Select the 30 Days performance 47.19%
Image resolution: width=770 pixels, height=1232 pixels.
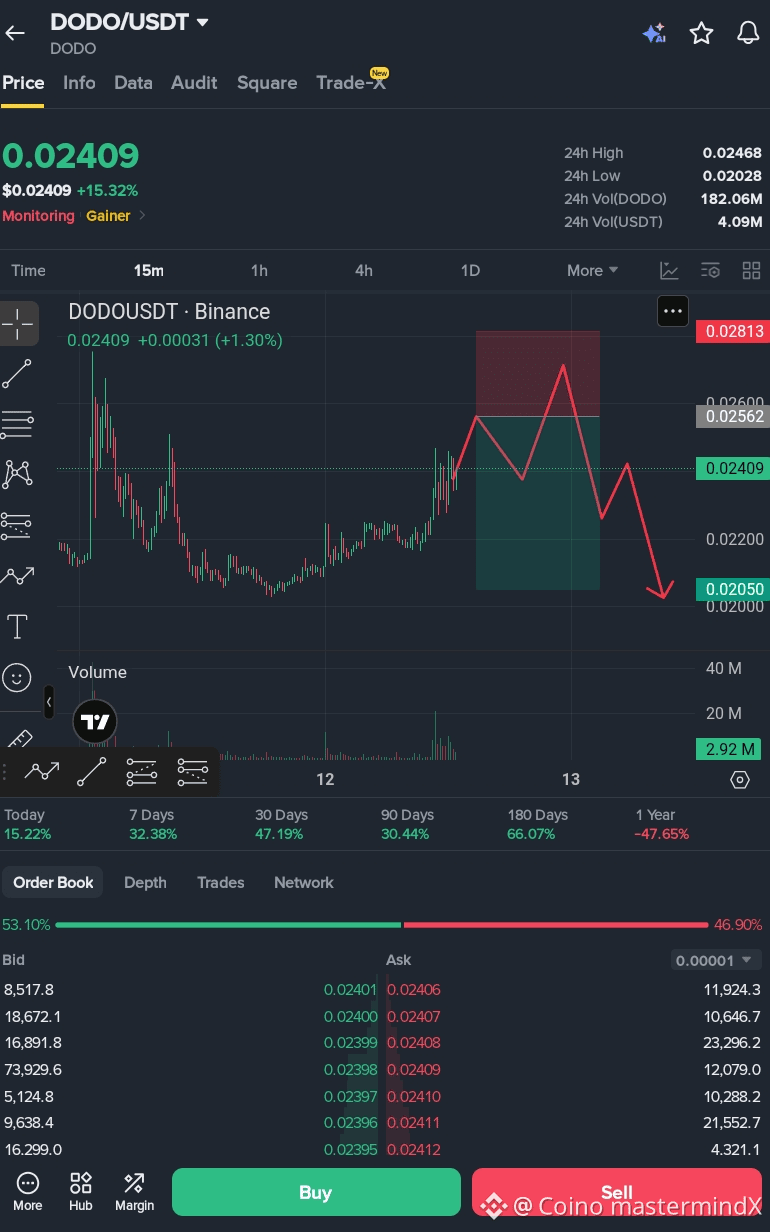[x=281, y=824]
